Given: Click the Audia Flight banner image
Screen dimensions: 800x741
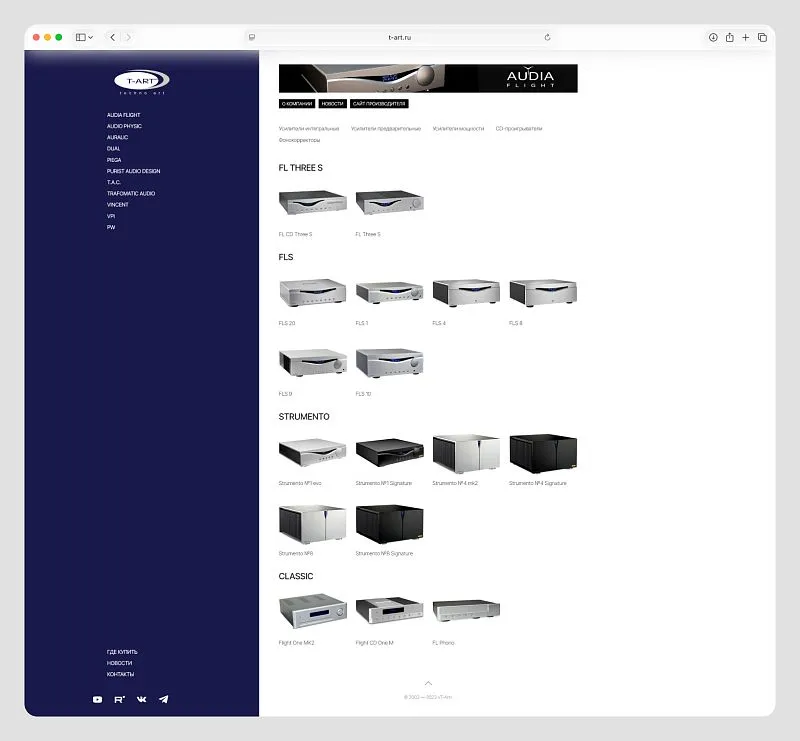Looking at the screenshot, I should pos(428,78).
